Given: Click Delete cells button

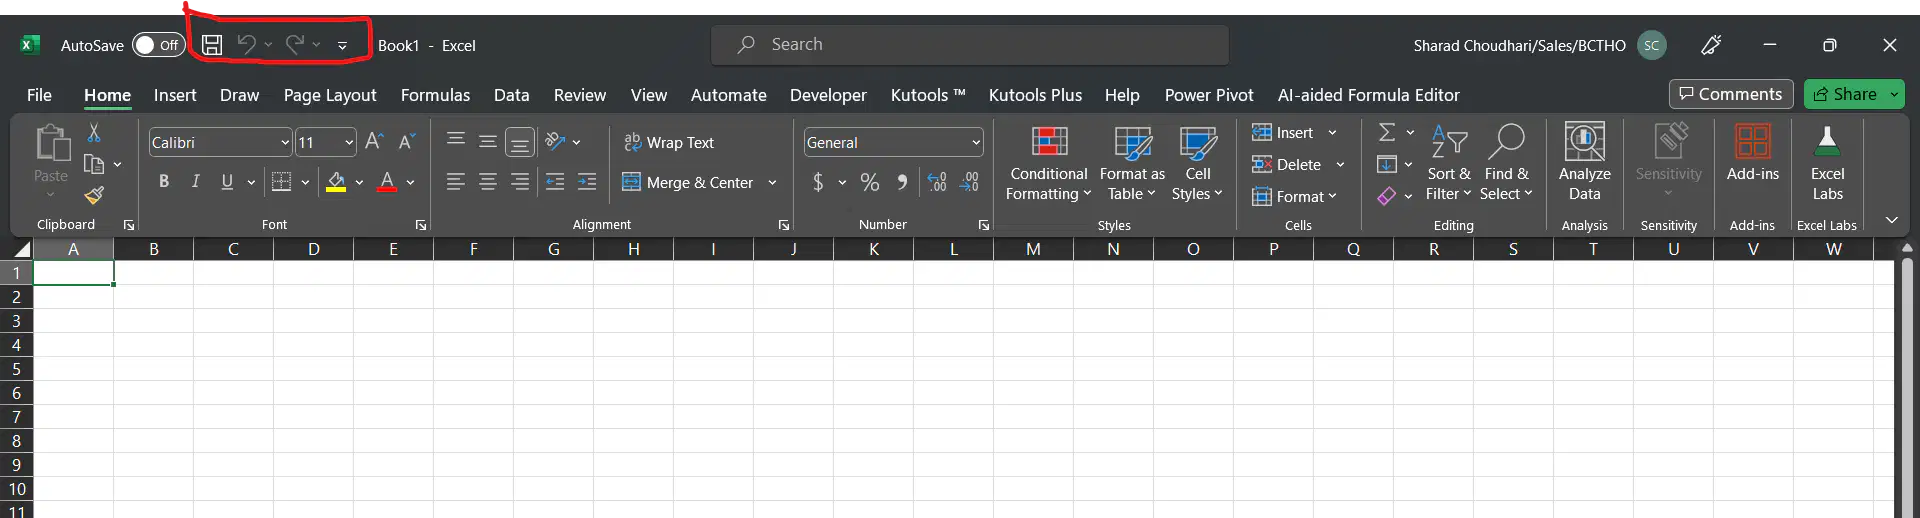Looking at the screenshot, I should tap(1287, 165).
